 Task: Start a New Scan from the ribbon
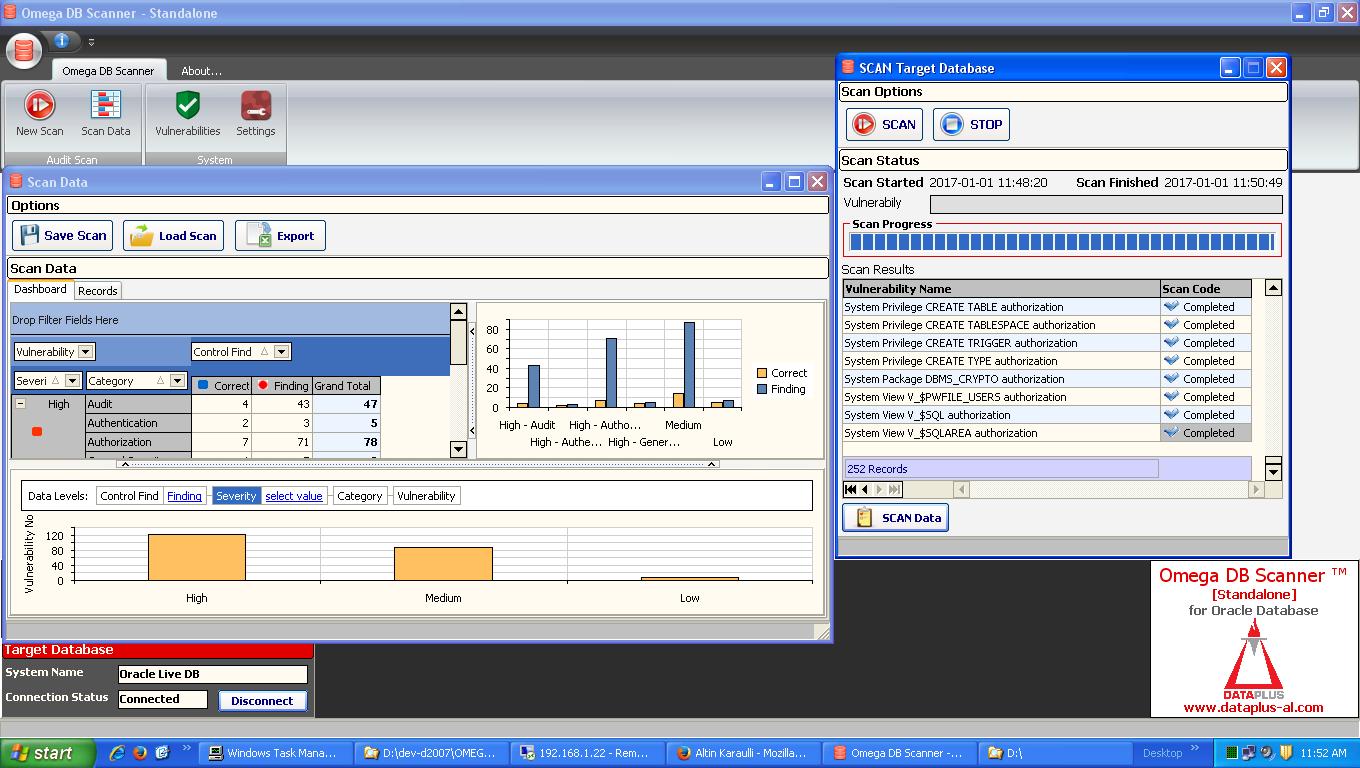click(39, 113)
